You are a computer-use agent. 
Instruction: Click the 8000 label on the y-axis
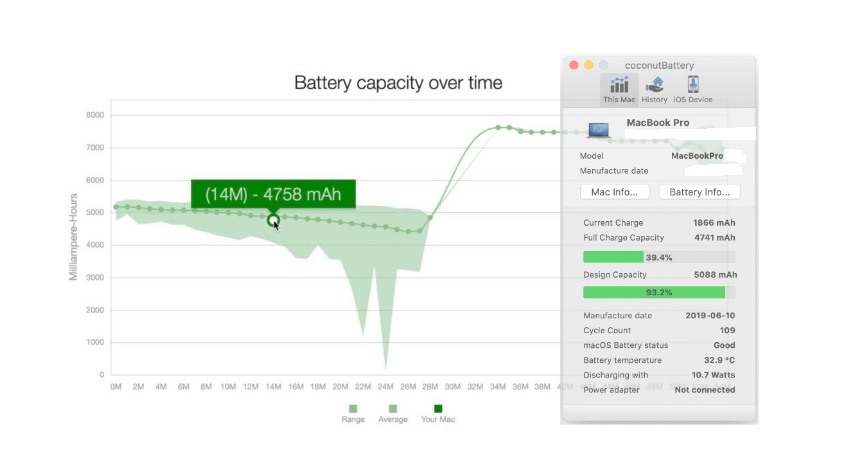point(95,115)
